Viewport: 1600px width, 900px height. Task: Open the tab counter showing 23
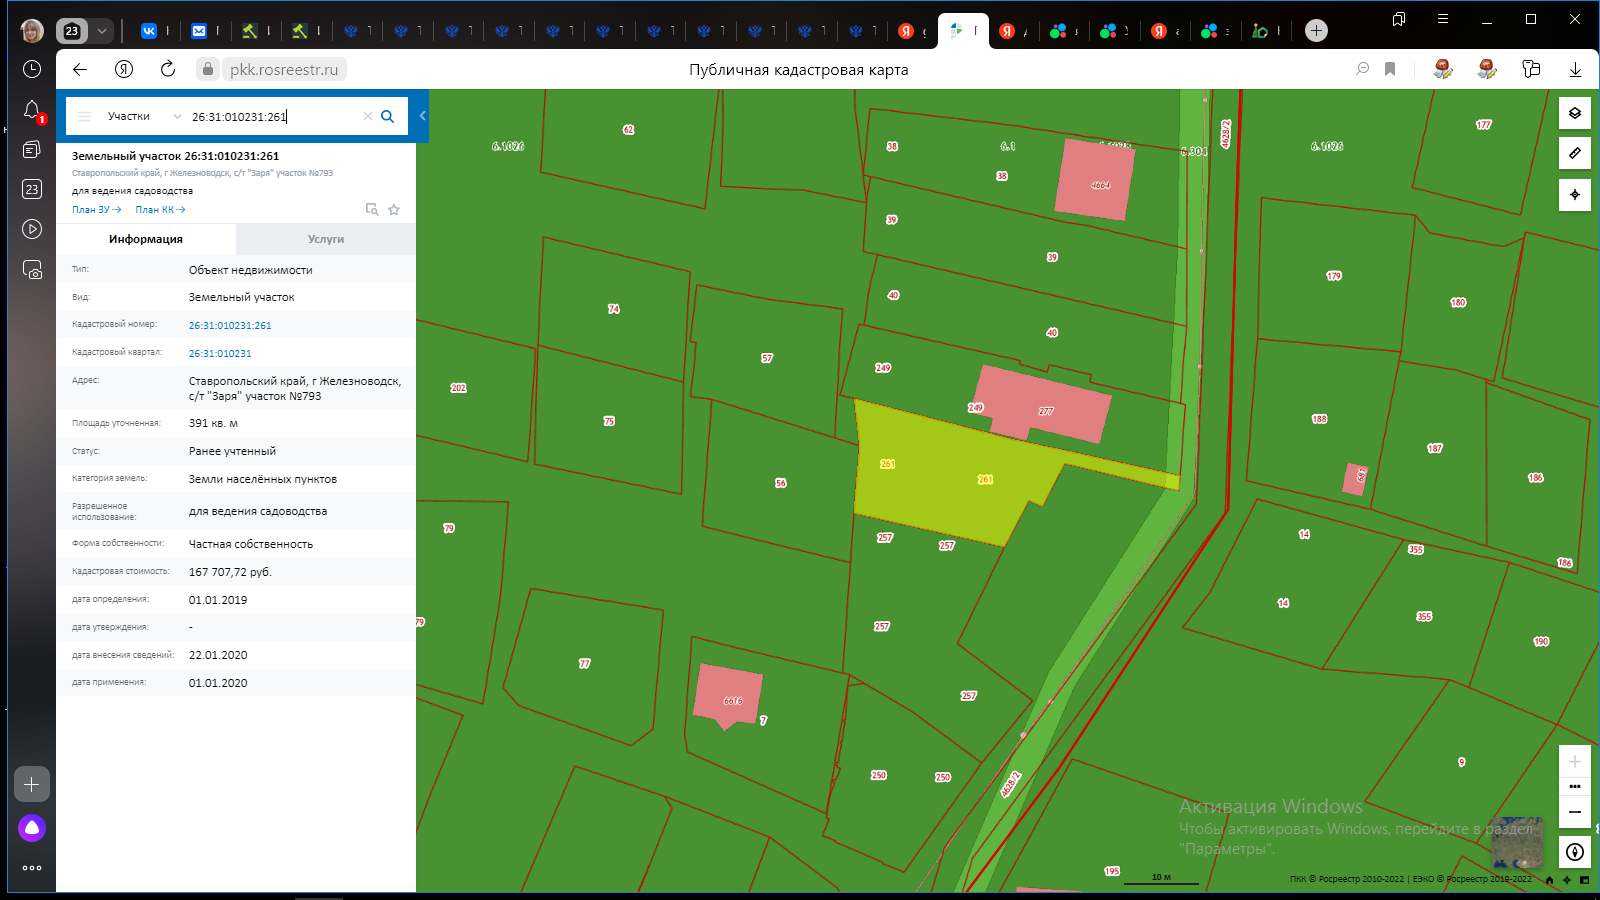(x=72, y=31)
